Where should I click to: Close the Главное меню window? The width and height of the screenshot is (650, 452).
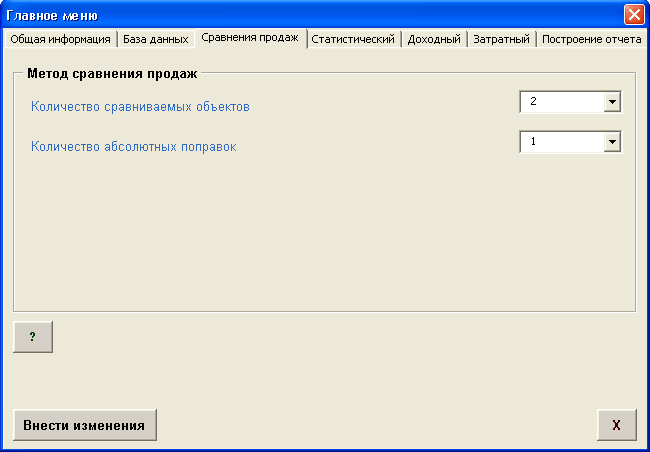(x=634, y=15)
